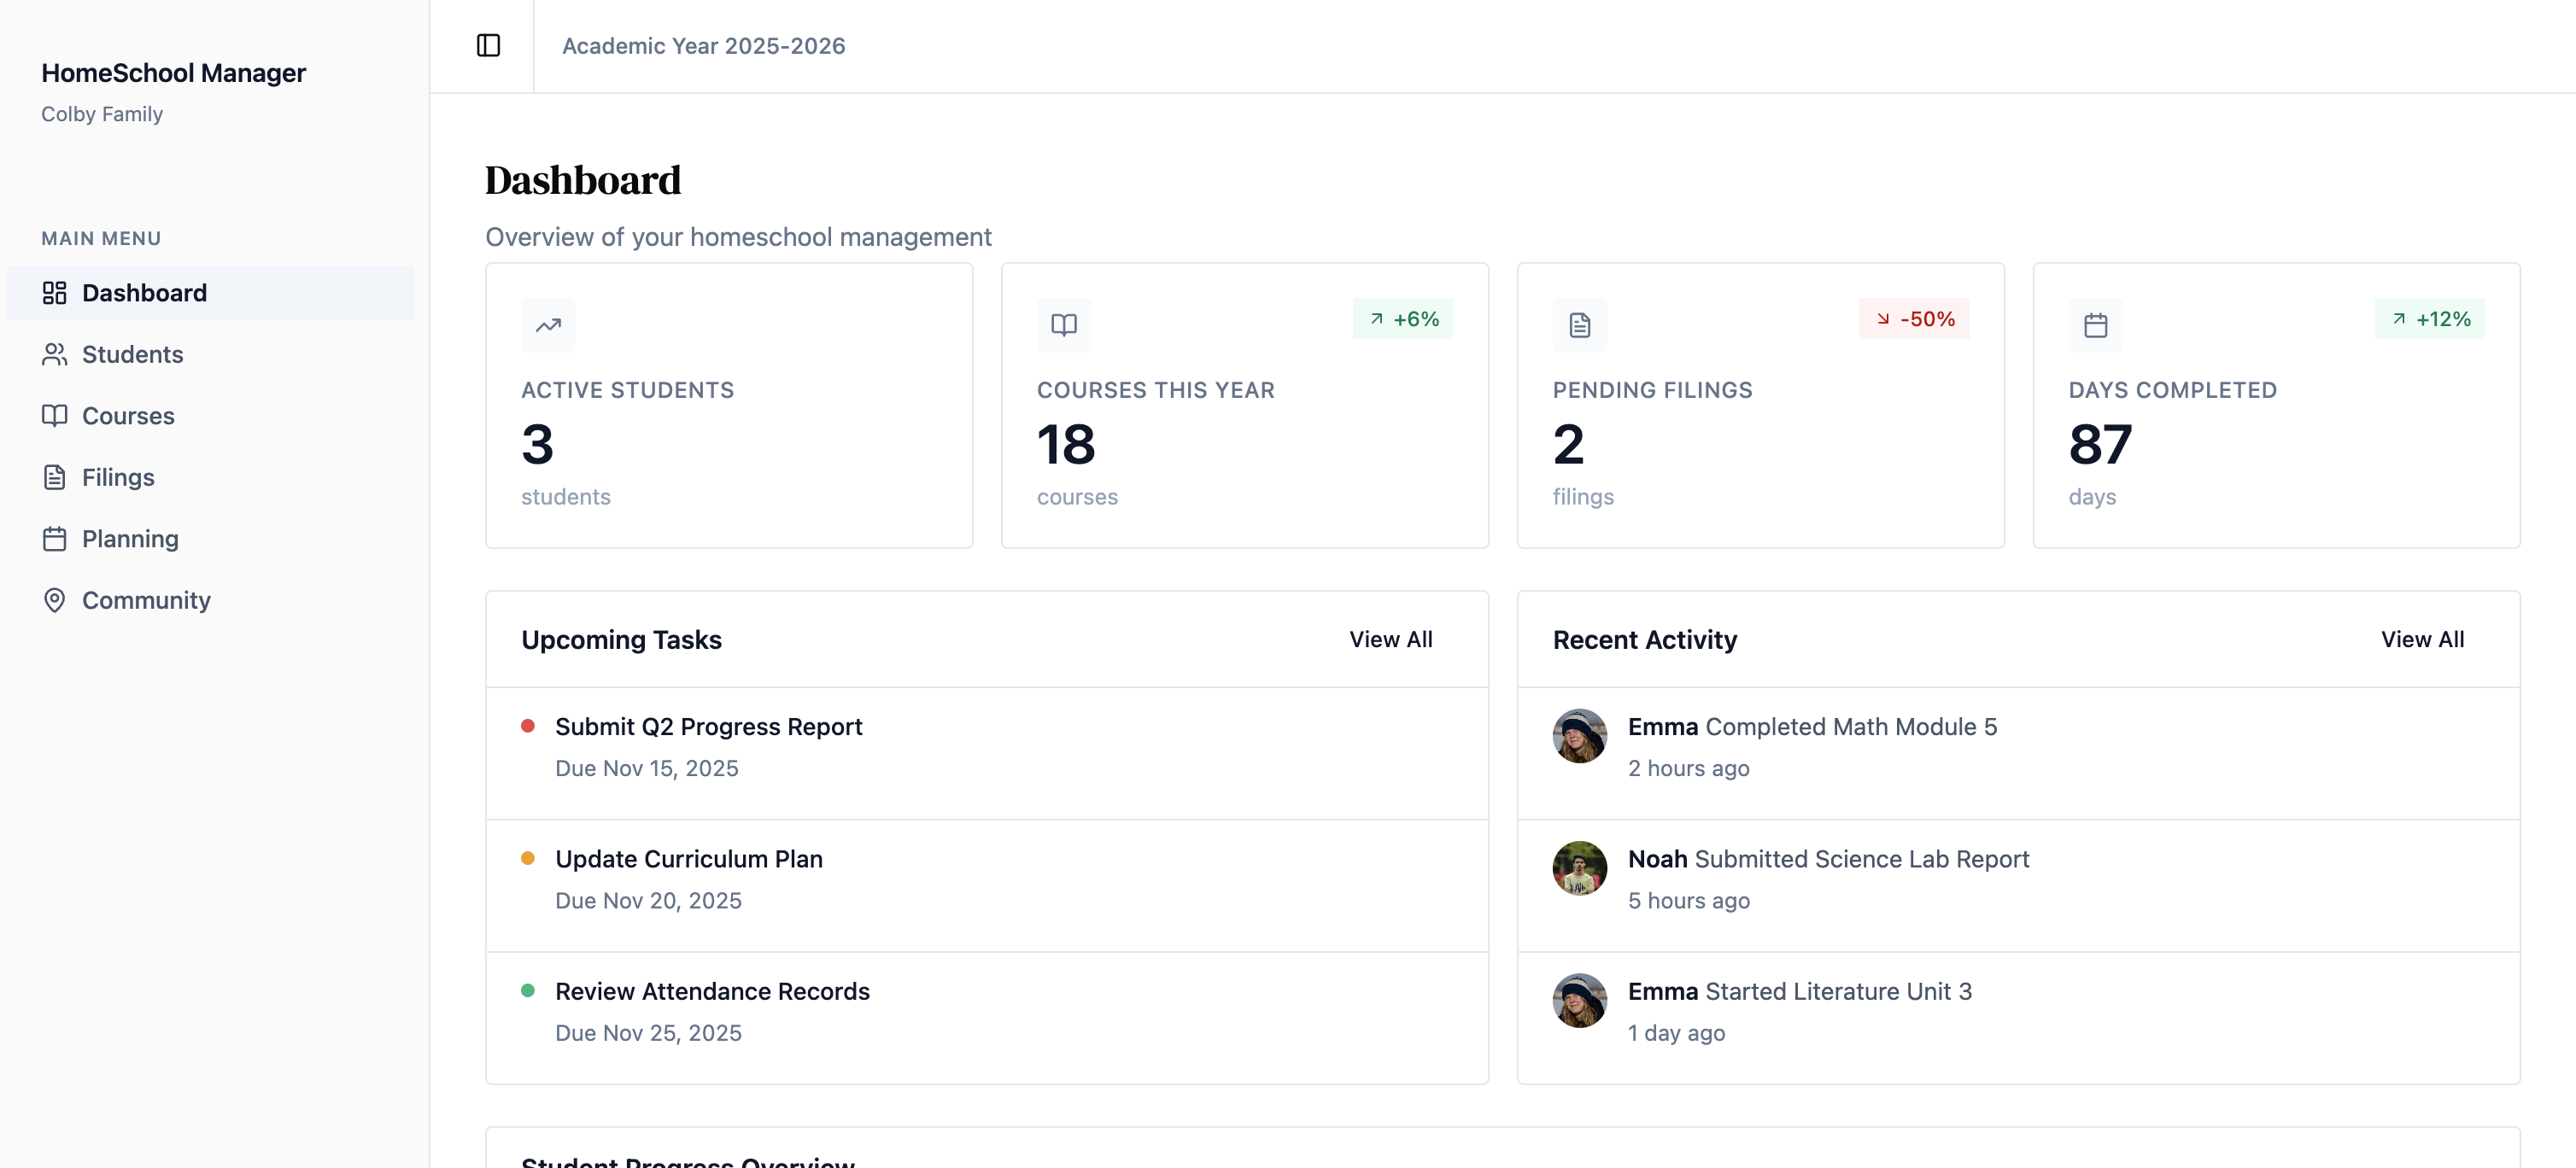Open the Students menu item

pyautogui.click(x=132, y=354)
